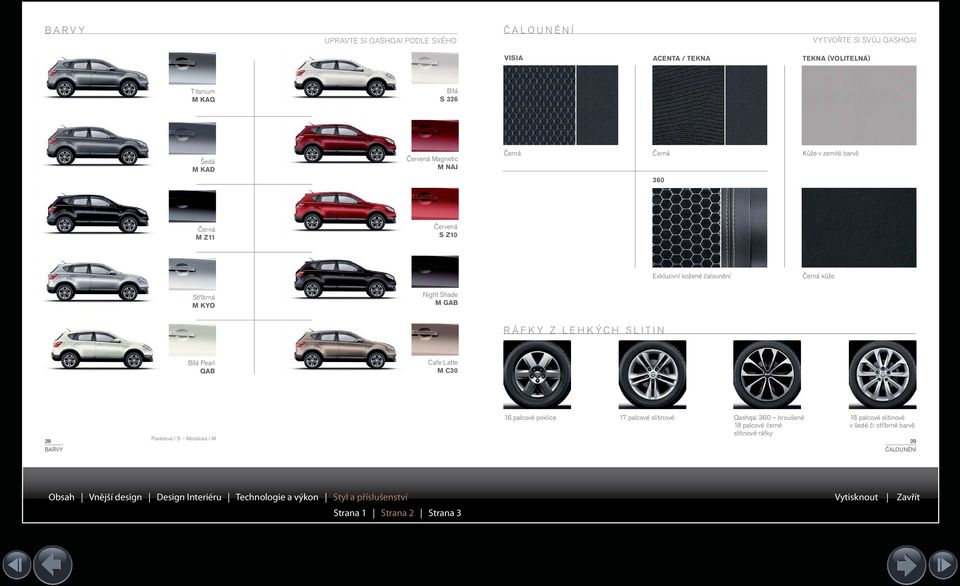The width and height of the screenshot is (960, 586).
Task: Select the Bílá Pearl QAB paint swatch
Action: click(192, 340)
